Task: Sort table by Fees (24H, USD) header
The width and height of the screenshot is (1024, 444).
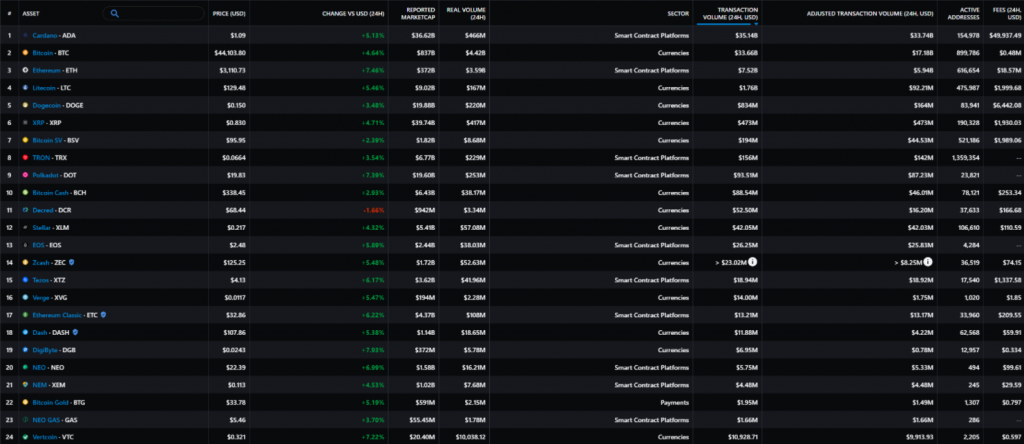Action: (x=1006, y=13)
